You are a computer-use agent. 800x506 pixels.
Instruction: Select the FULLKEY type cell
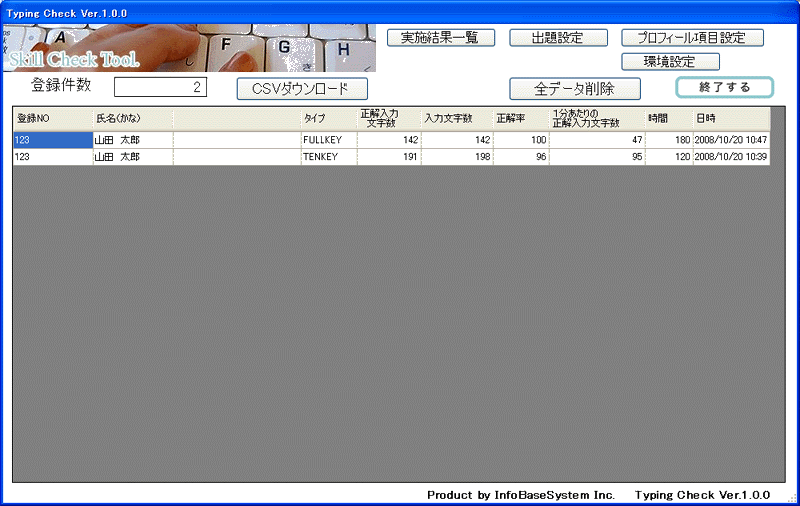pyautogui.click(x=329, y=140)
